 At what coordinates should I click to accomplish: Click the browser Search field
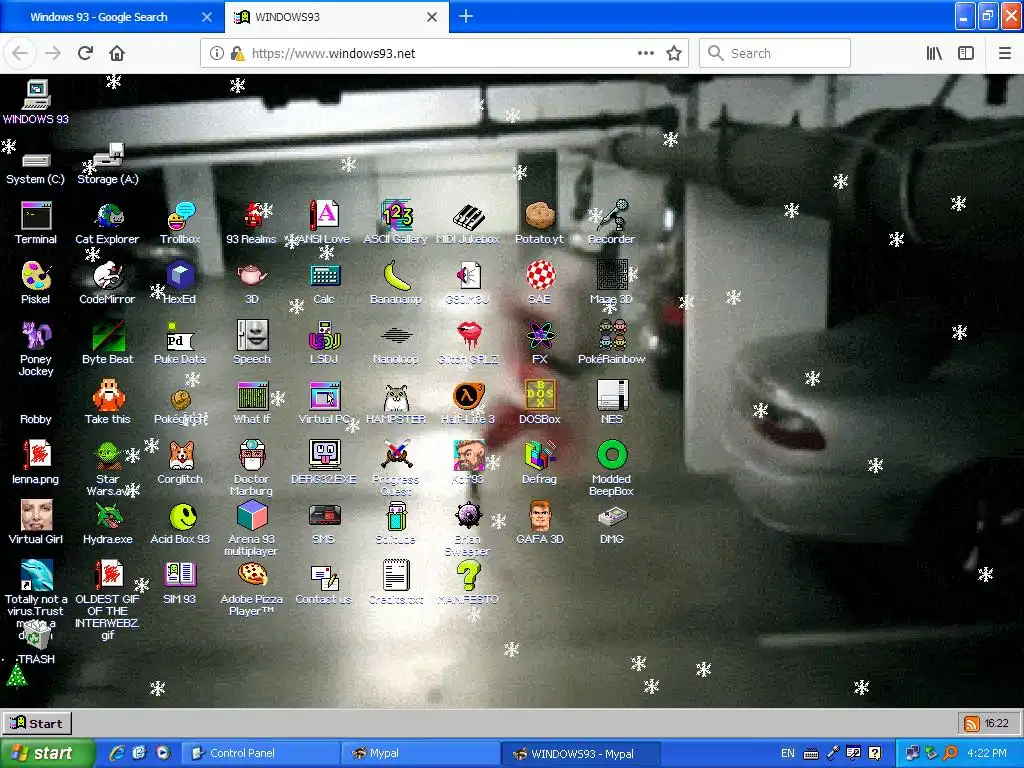click(x=775, y=53)
